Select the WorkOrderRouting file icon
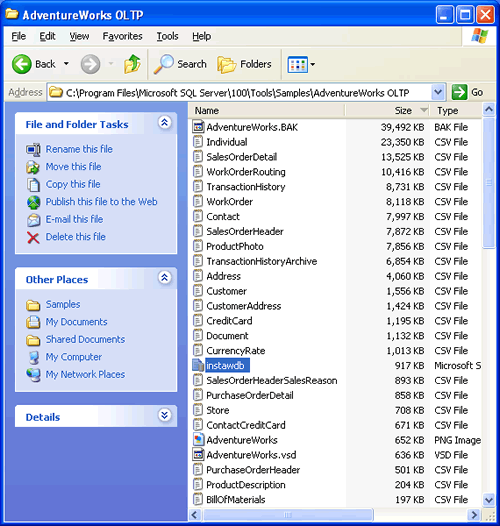The image size is (500, 526). click(x=198, y=172)
